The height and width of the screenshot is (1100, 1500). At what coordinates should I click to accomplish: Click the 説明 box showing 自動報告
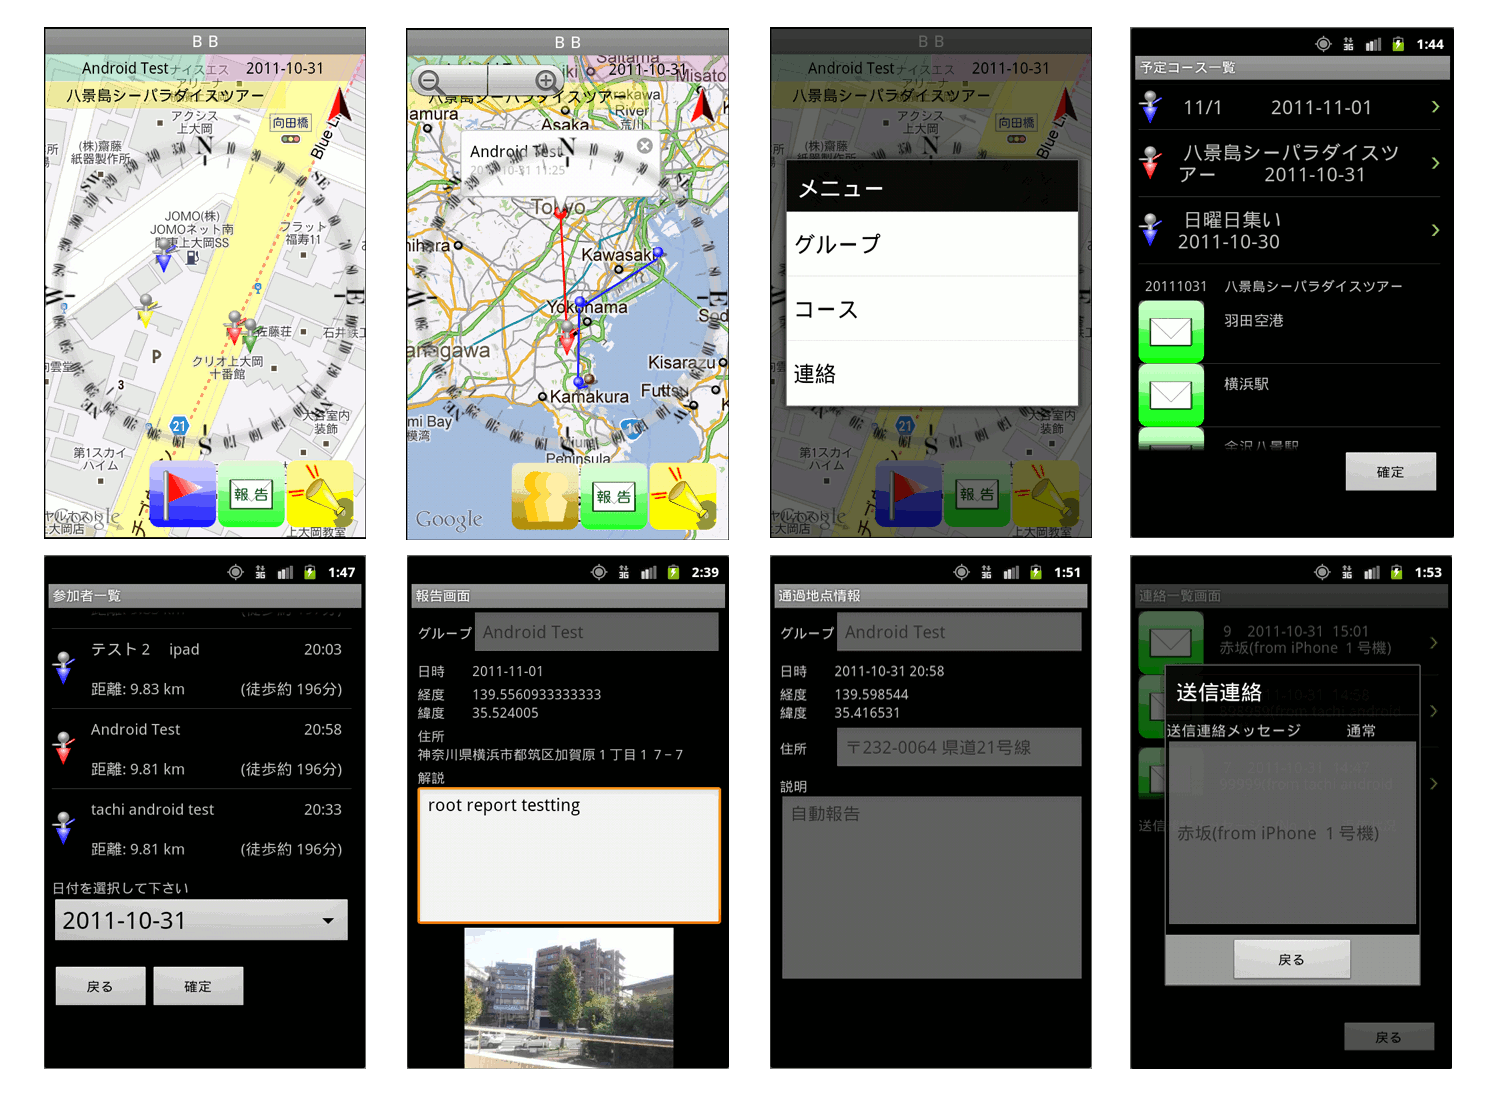tap(932, 887)
